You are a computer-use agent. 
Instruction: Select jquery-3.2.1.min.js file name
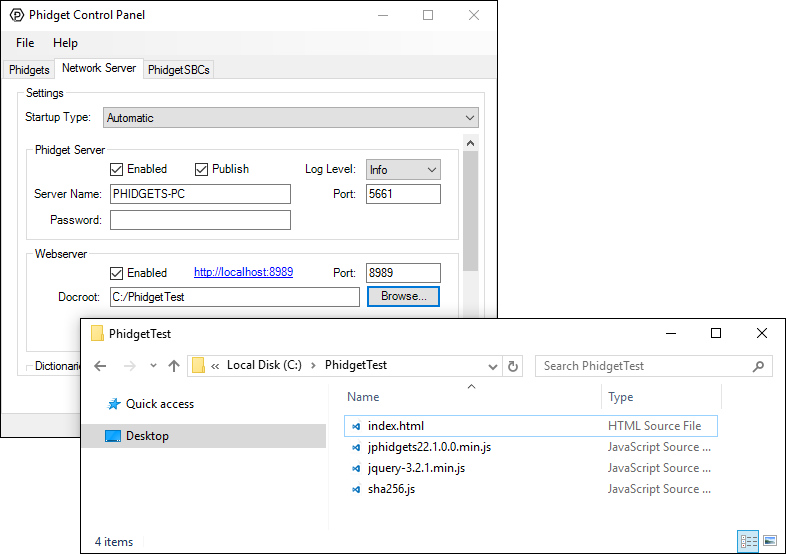417,468
